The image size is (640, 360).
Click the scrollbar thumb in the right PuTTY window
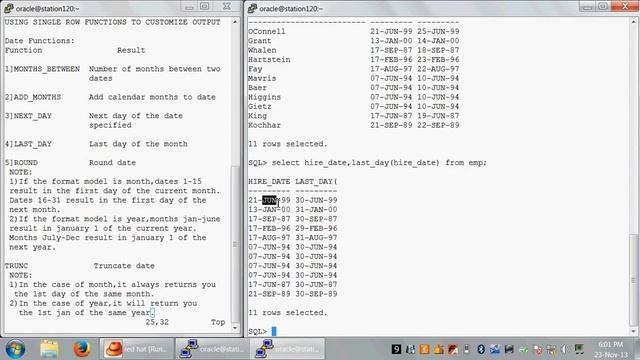click(x=633, y=280)
